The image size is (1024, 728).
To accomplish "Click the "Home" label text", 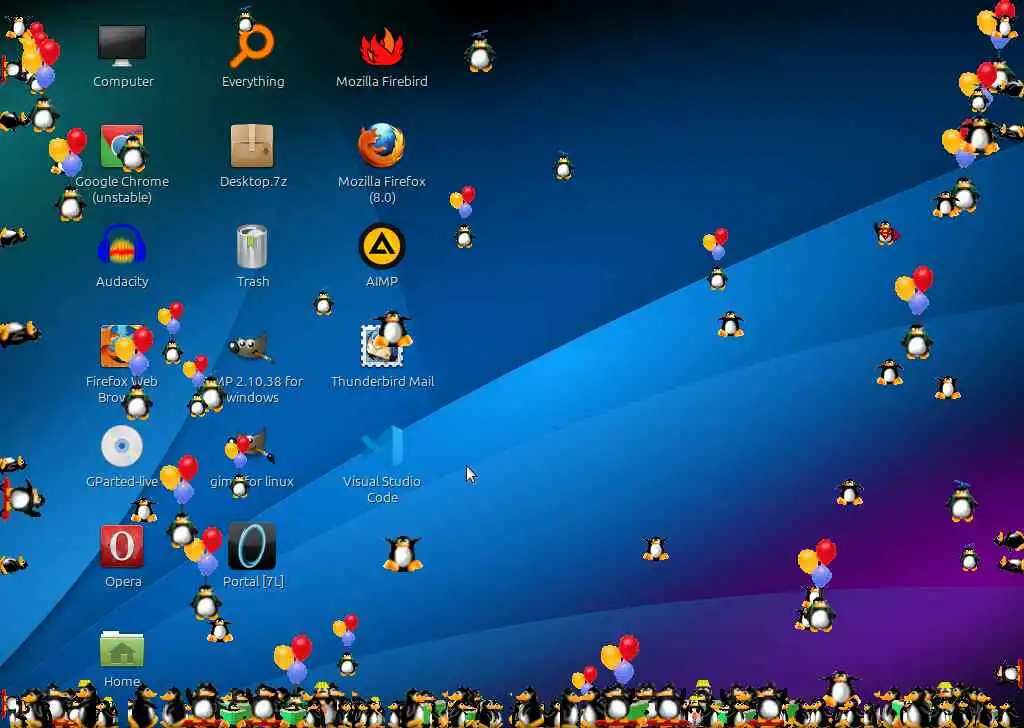I will click(x=122, y=681).
